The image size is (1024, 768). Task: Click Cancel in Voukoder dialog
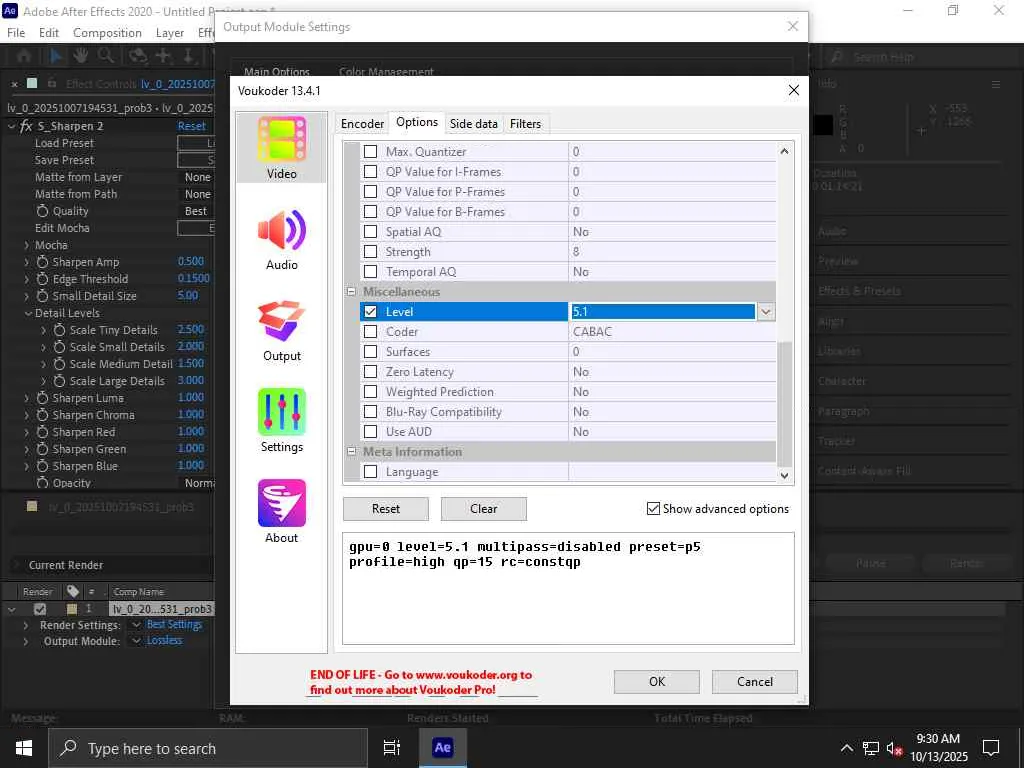(754, 682)
